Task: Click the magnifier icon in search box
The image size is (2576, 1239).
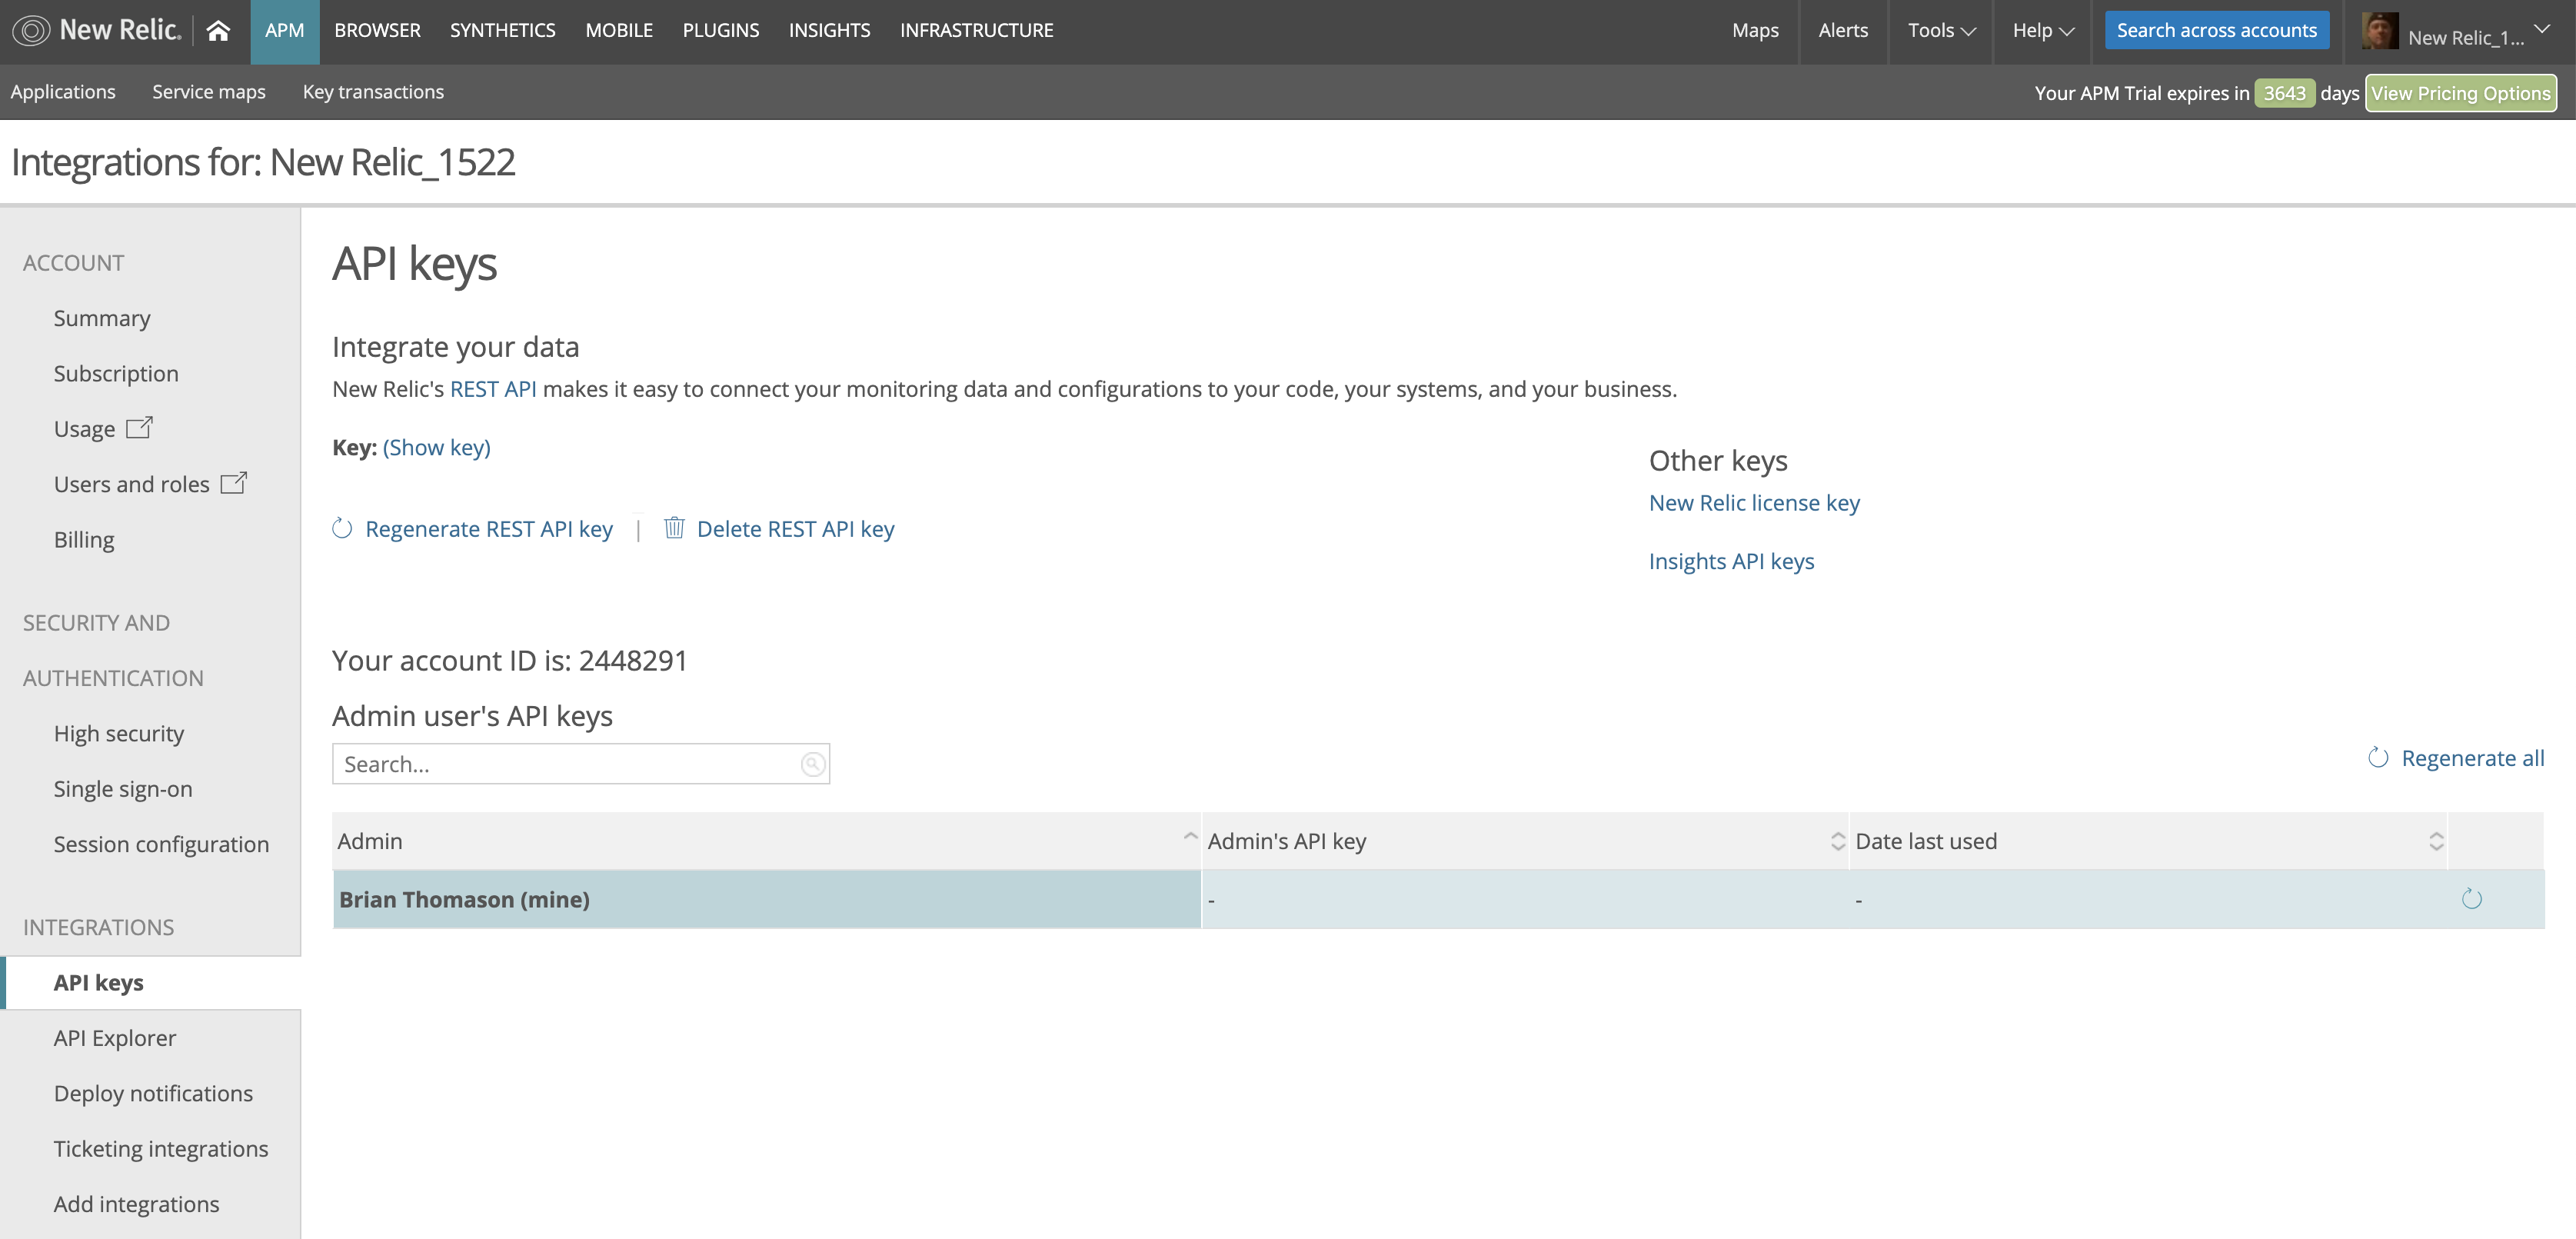Action: (813, 764)
